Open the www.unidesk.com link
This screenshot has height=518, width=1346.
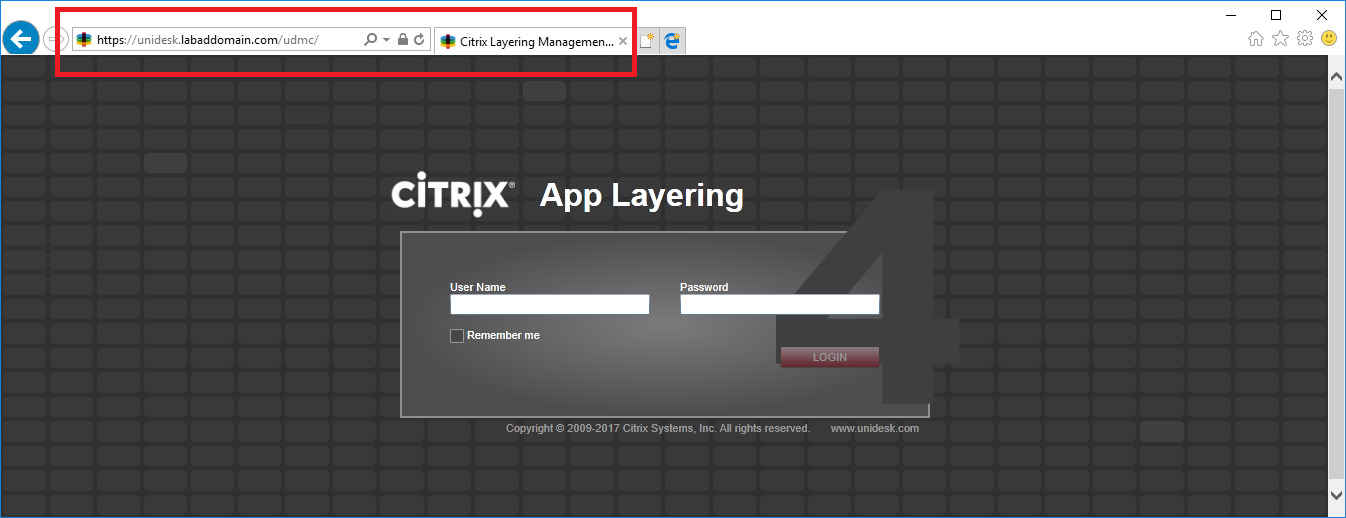point(874,428)
